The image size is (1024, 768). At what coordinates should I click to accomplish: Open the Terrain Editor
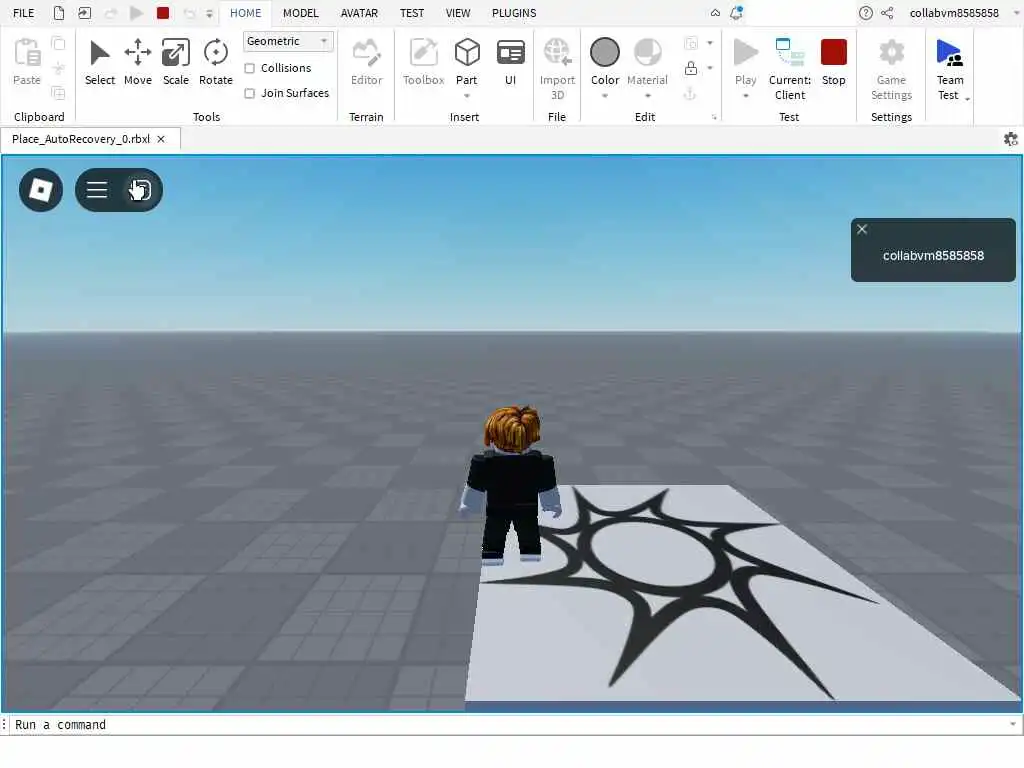[366, 53]
